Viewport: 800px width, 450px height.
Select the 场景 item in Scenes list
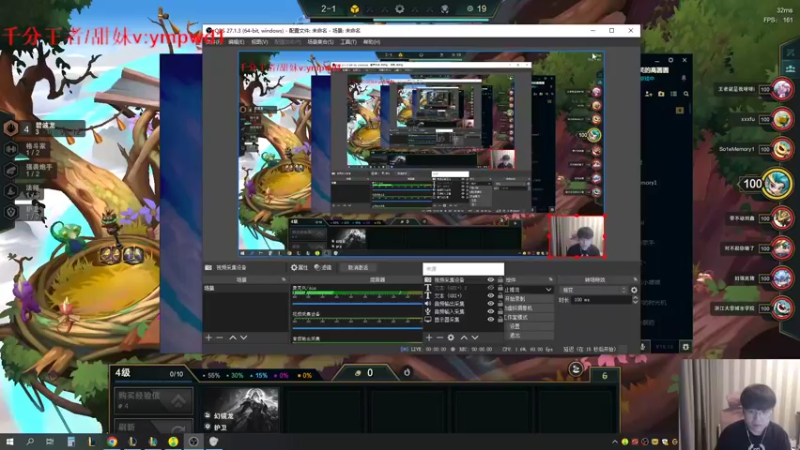tap(246, 288)
